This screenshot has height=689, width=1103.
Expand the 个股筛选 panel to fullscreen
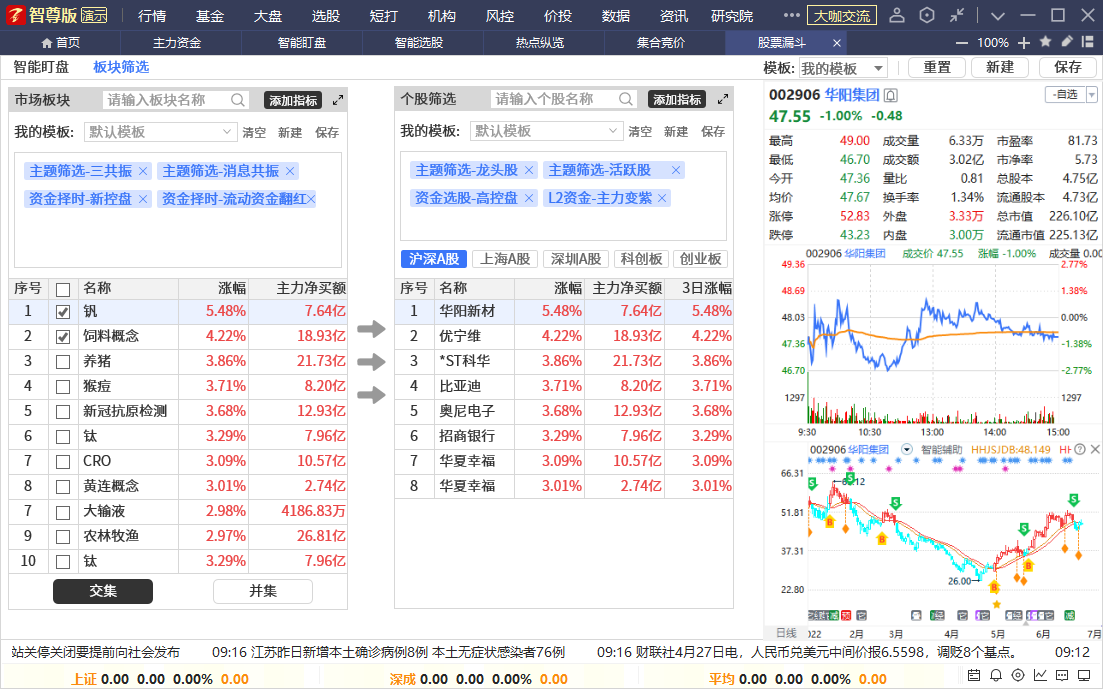[722, 99]
